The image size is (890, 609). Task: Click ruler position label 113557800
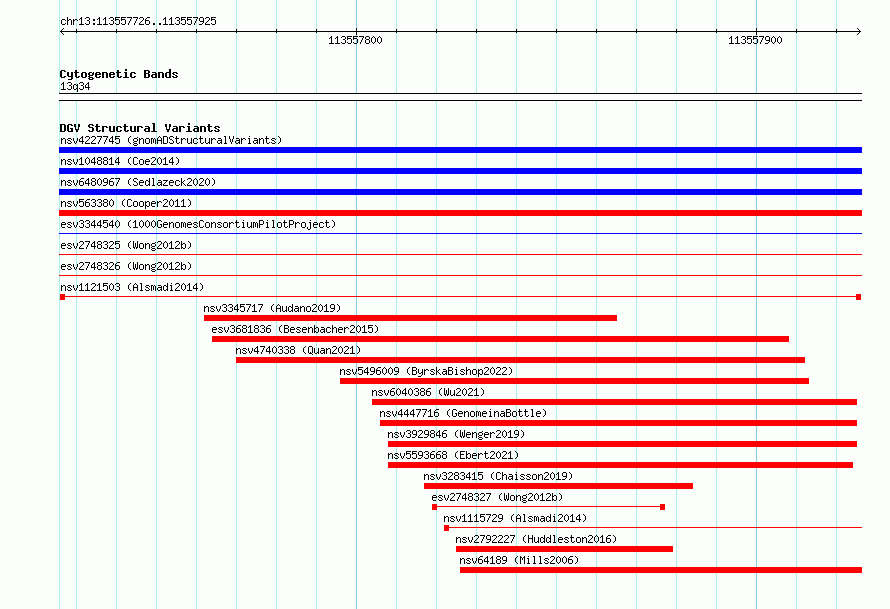tap(355, 40)
